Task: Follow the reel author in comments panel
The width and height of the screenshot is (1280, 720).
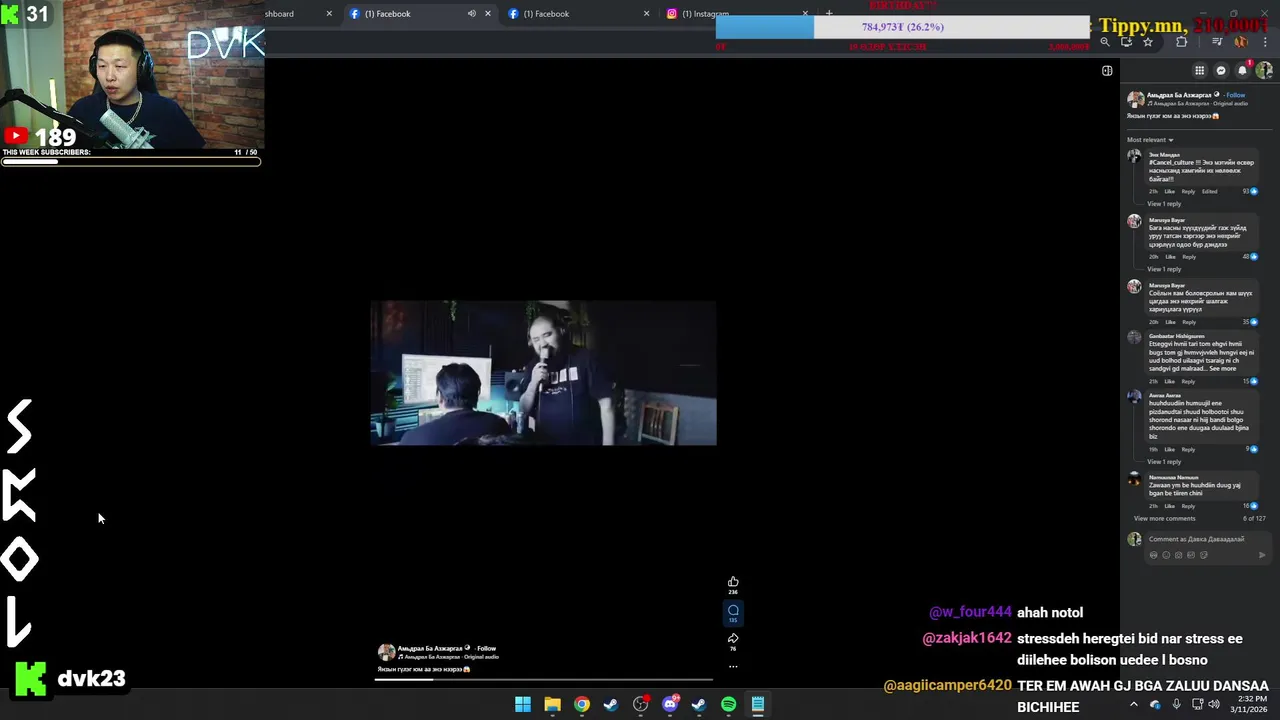Action: tap(1235, 95)
